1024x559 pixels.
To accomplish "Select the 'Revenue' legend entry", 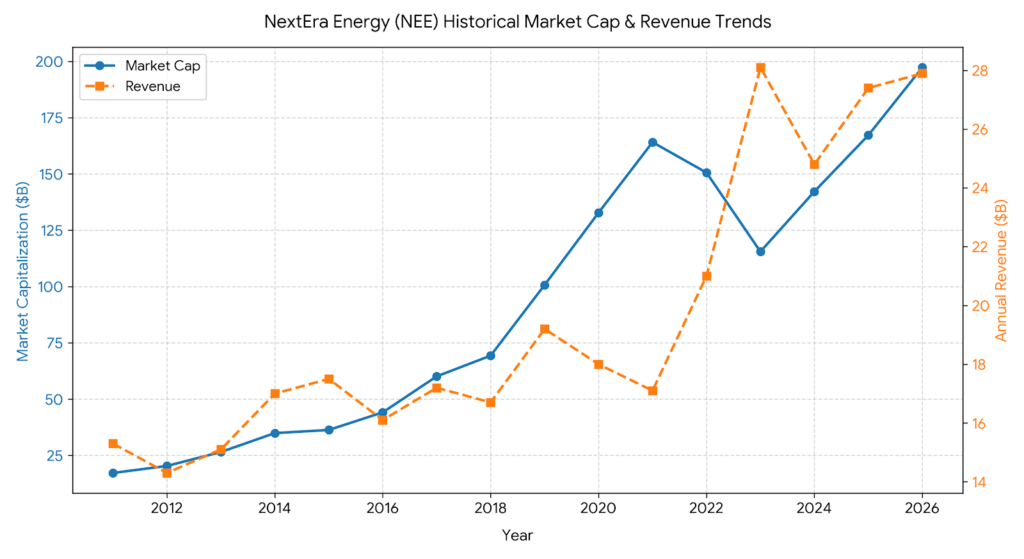I will tap(133, 86).
